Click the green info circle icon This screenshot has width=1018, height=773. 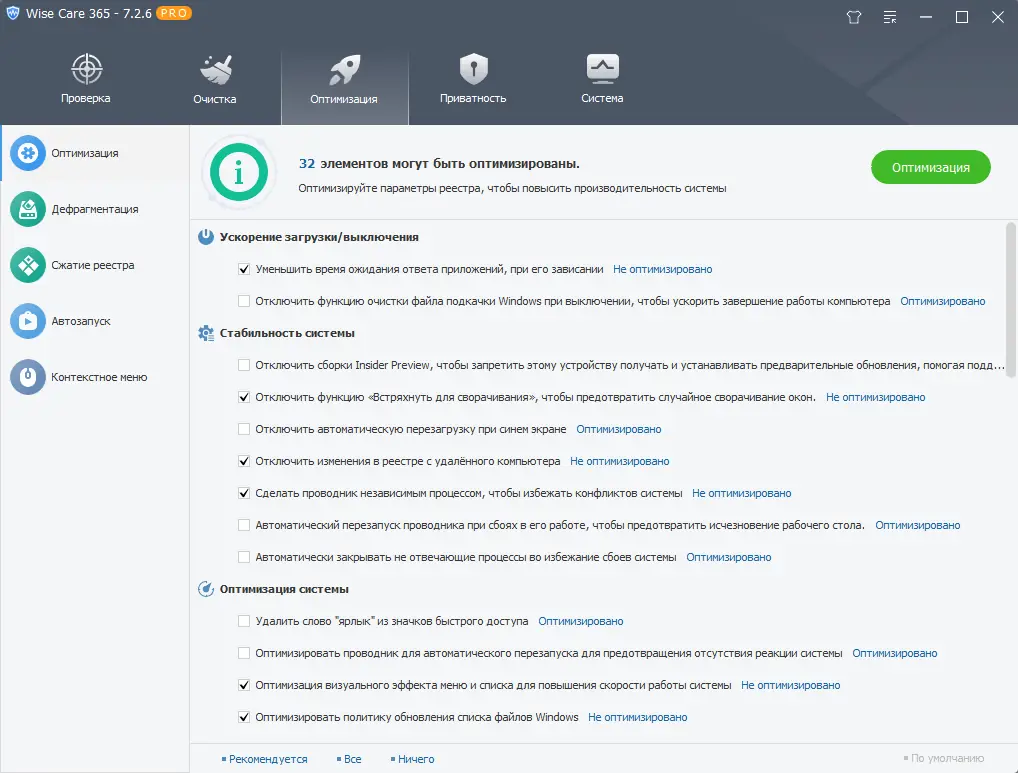(238, 172)
